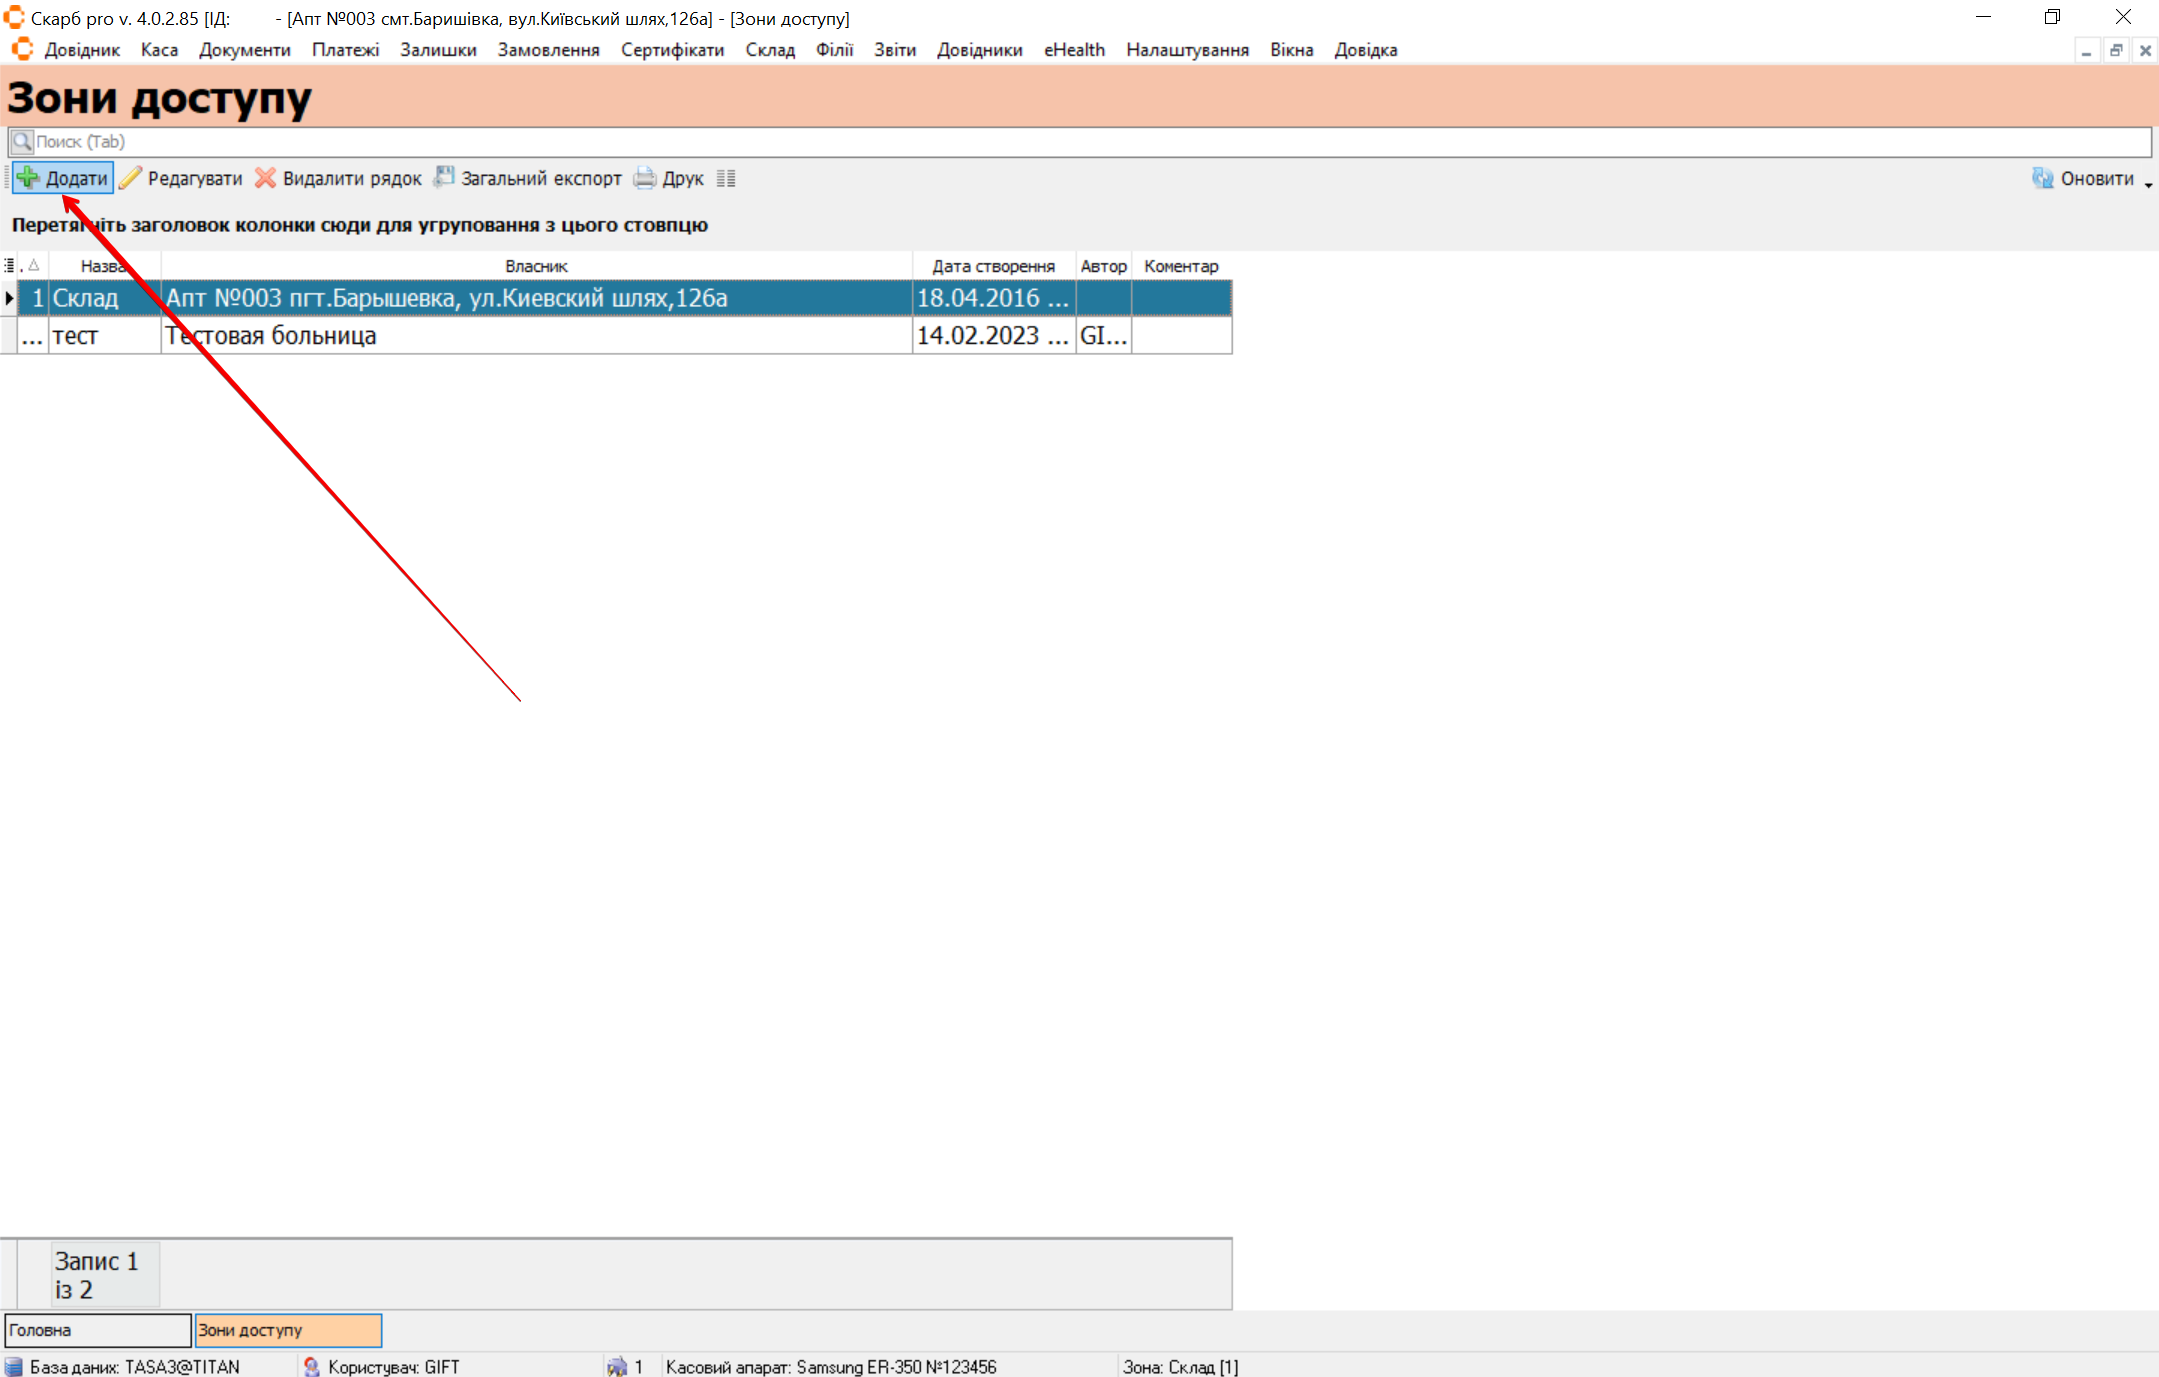Click the grid column chooser icon in header
This screenshot has height=1377, width=2159.
pyautogui.click(x=9, y=266)
